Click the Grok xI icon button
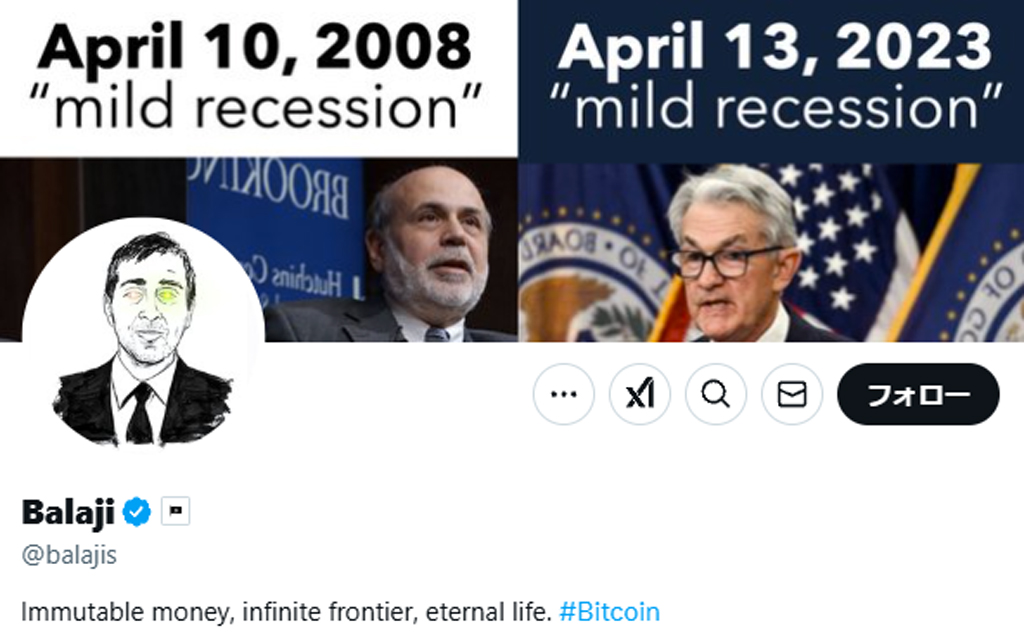 [x=640, y=395]
